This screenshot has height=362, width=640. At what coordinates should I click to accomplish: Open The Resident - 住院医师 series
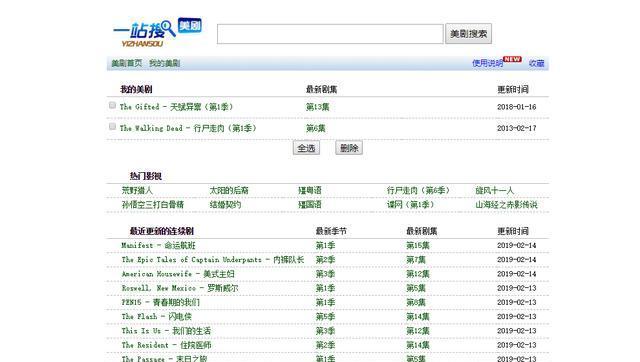point(166,345)
